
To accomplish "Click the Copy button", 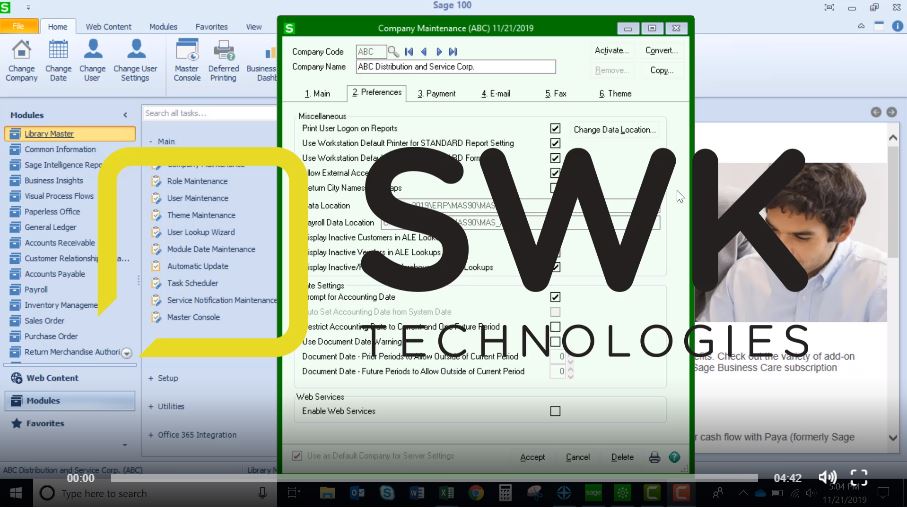I will click(x=662, y=70).
